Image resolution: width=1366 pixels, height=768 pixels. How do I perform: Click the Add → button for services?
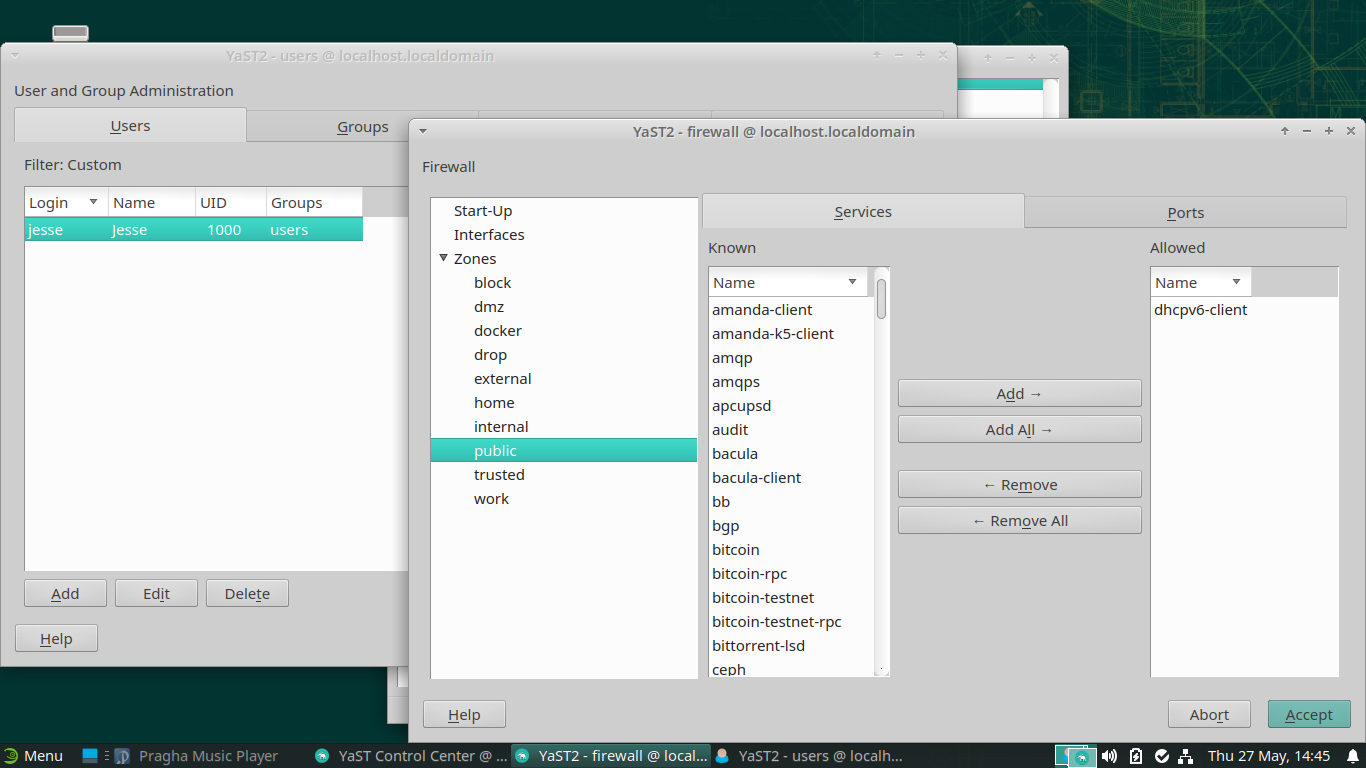pyautogui.click(x=1019, y=393)
